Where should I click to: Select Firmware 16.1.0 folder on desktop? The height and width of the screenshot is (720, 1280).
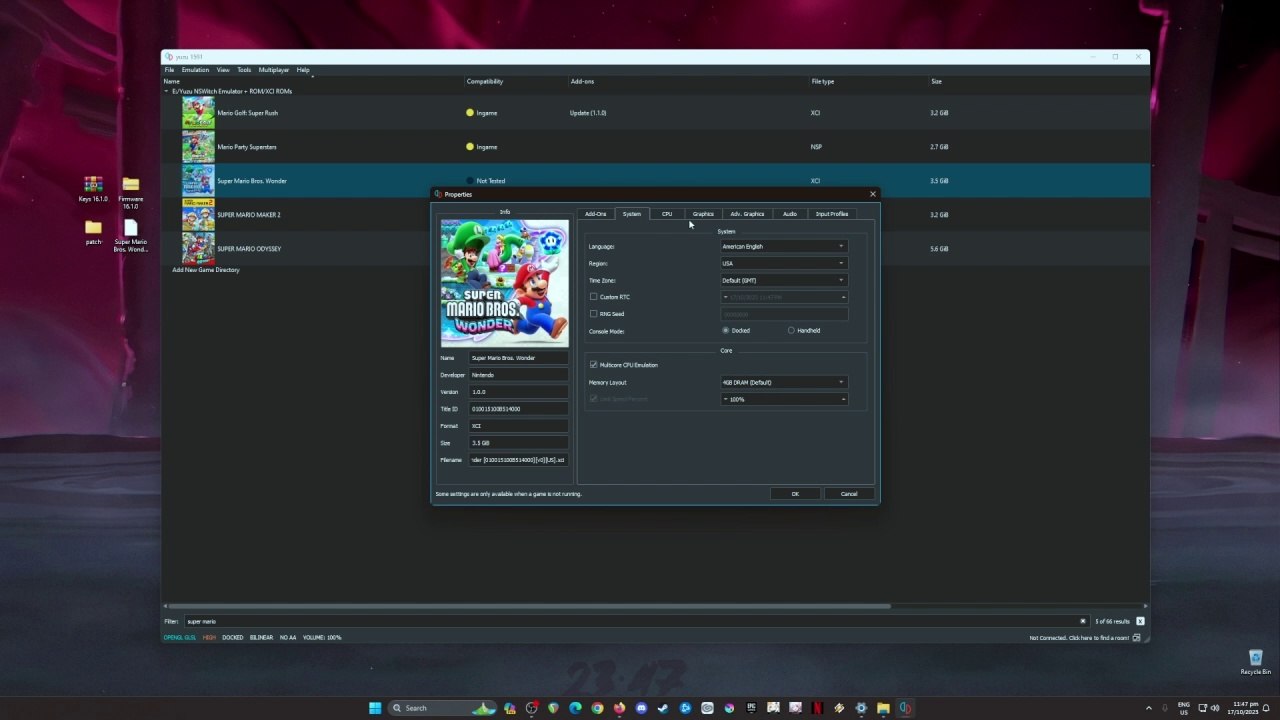[130, 193]
